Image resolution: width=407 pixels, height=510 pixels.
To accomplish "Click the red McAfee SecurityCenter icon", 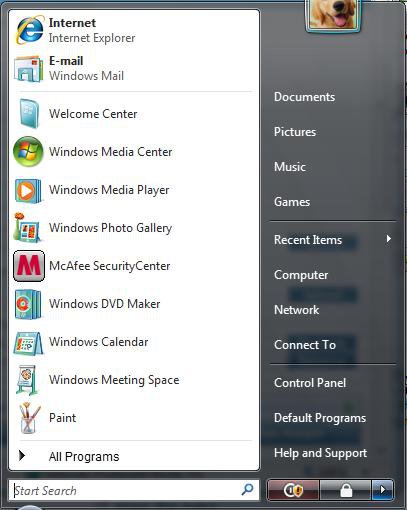I will click(x=29, y=266).
